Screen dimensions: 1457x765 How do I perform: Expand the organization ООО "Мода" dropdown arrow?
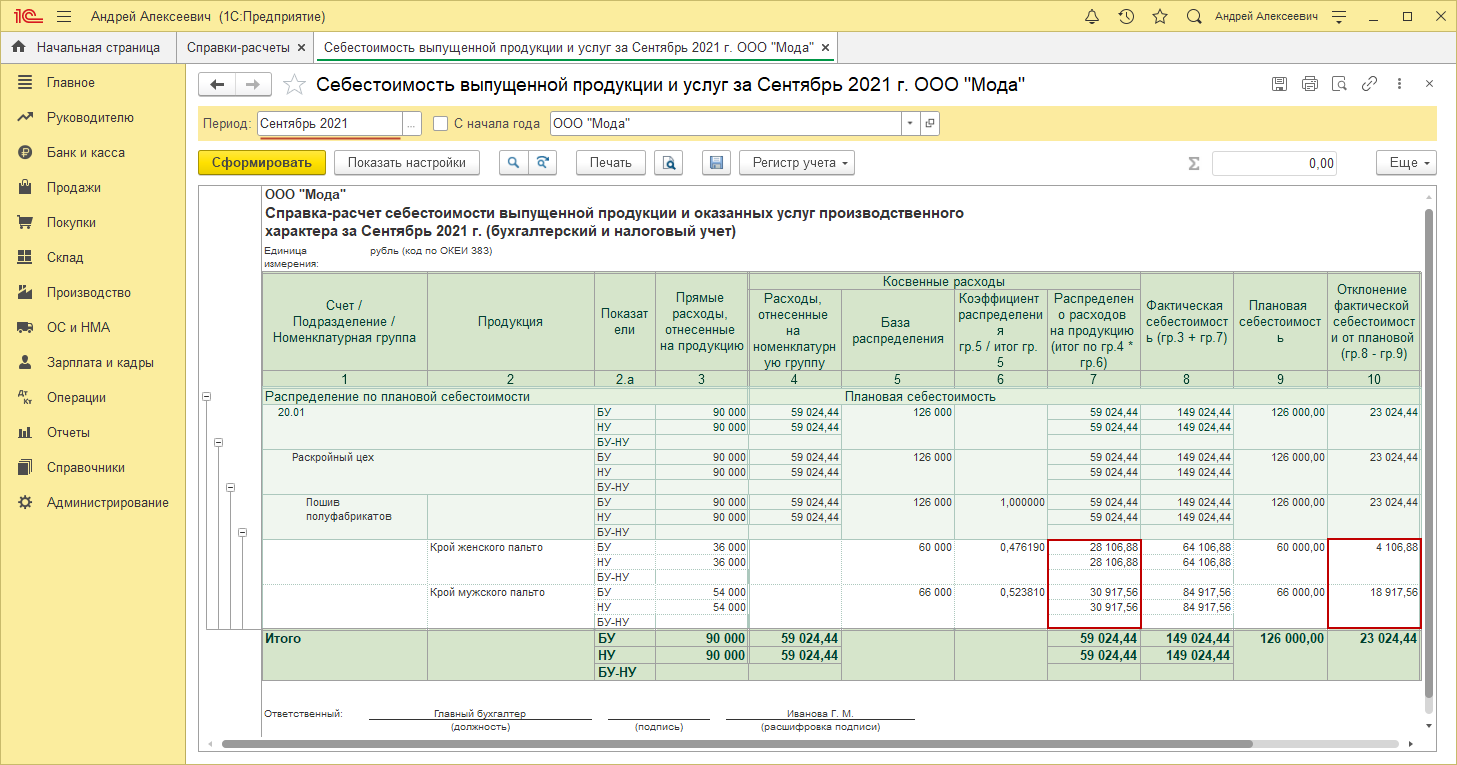pos(910,123)
